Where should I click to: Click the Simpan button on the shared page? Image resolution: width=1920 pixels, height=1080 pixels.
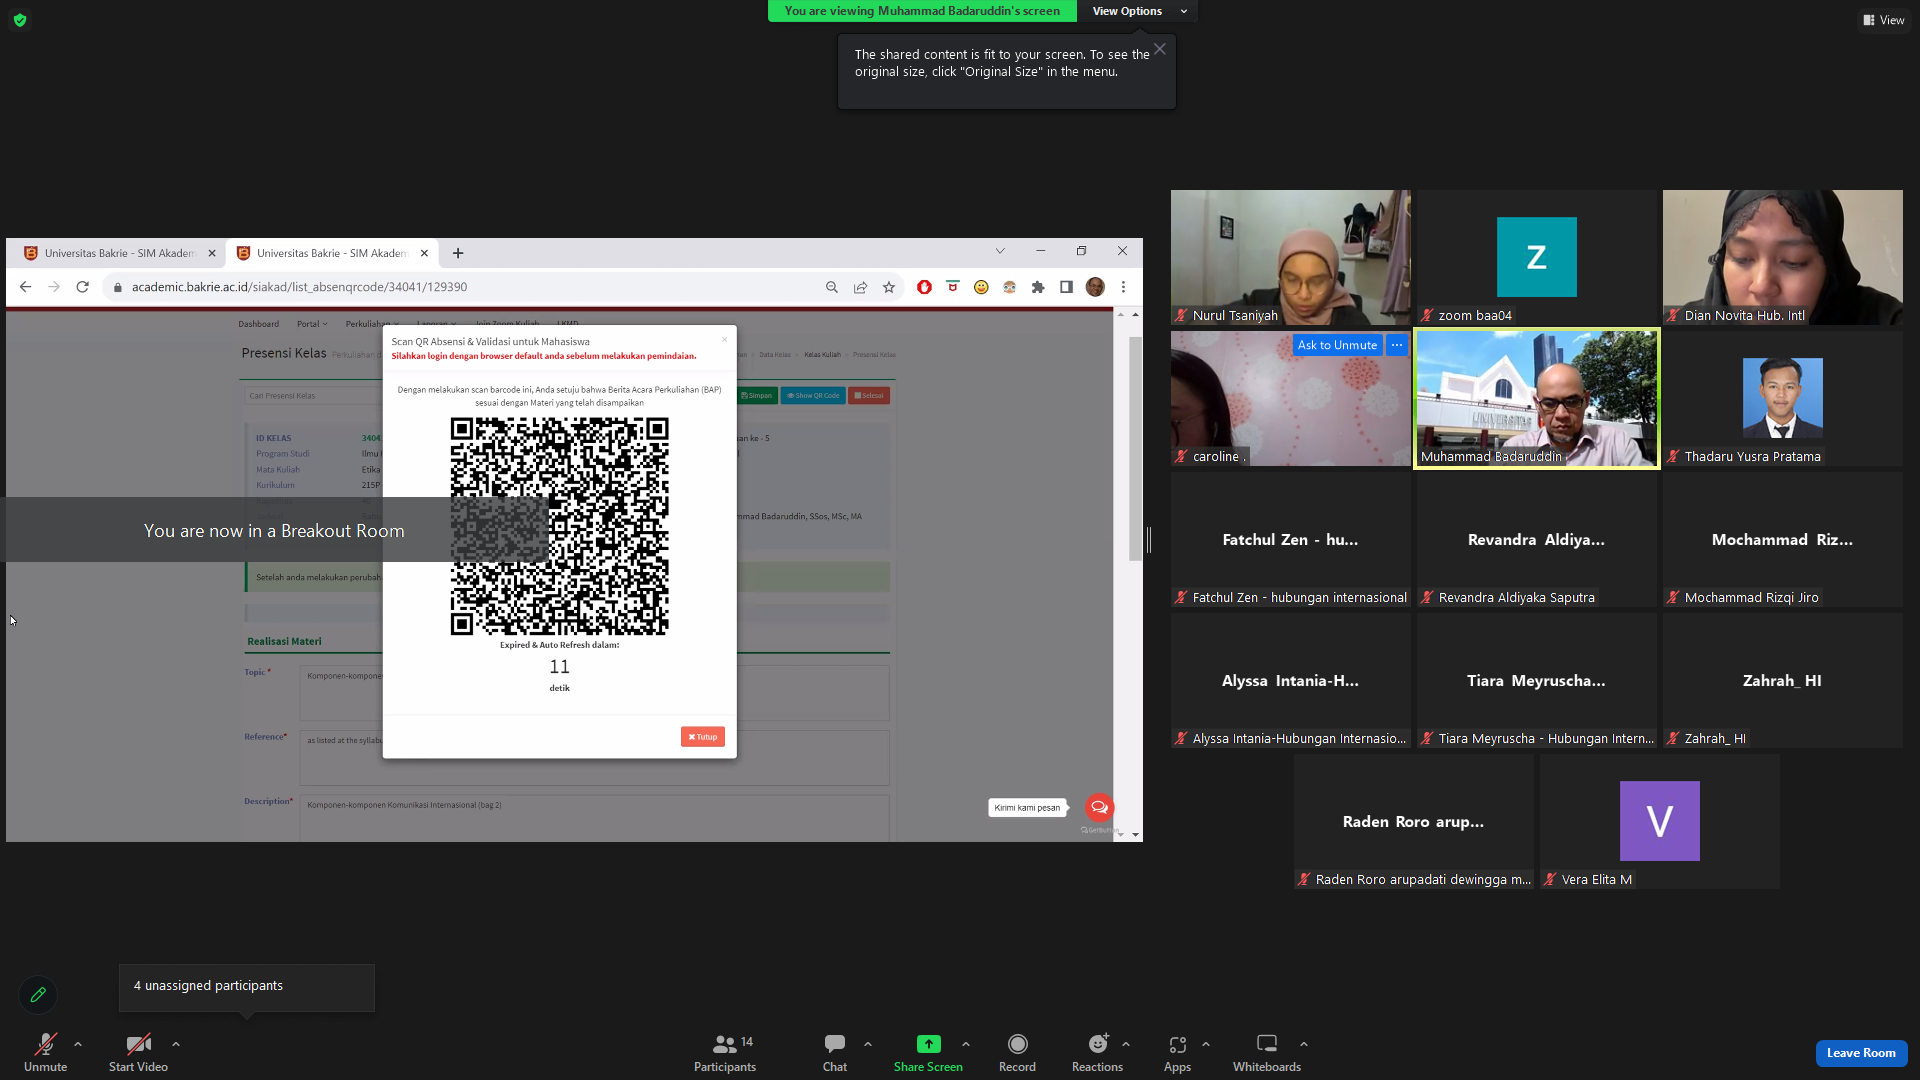point(756,396)
